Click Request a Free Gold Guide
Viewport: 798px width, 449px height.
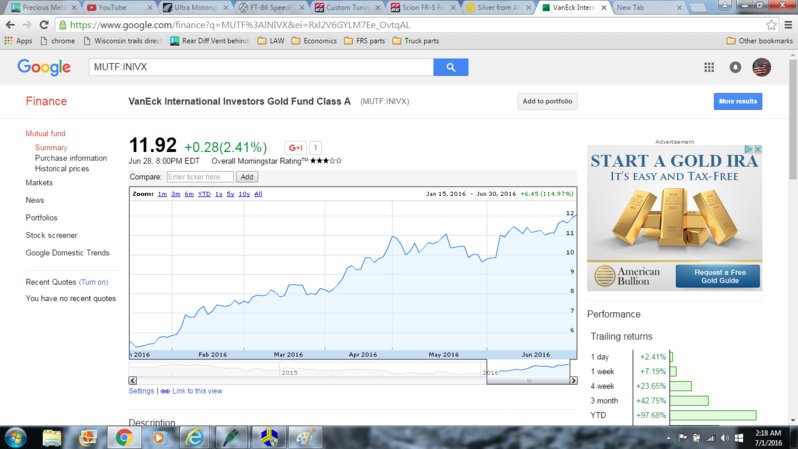pyautogui.click(x=718, y=276)
